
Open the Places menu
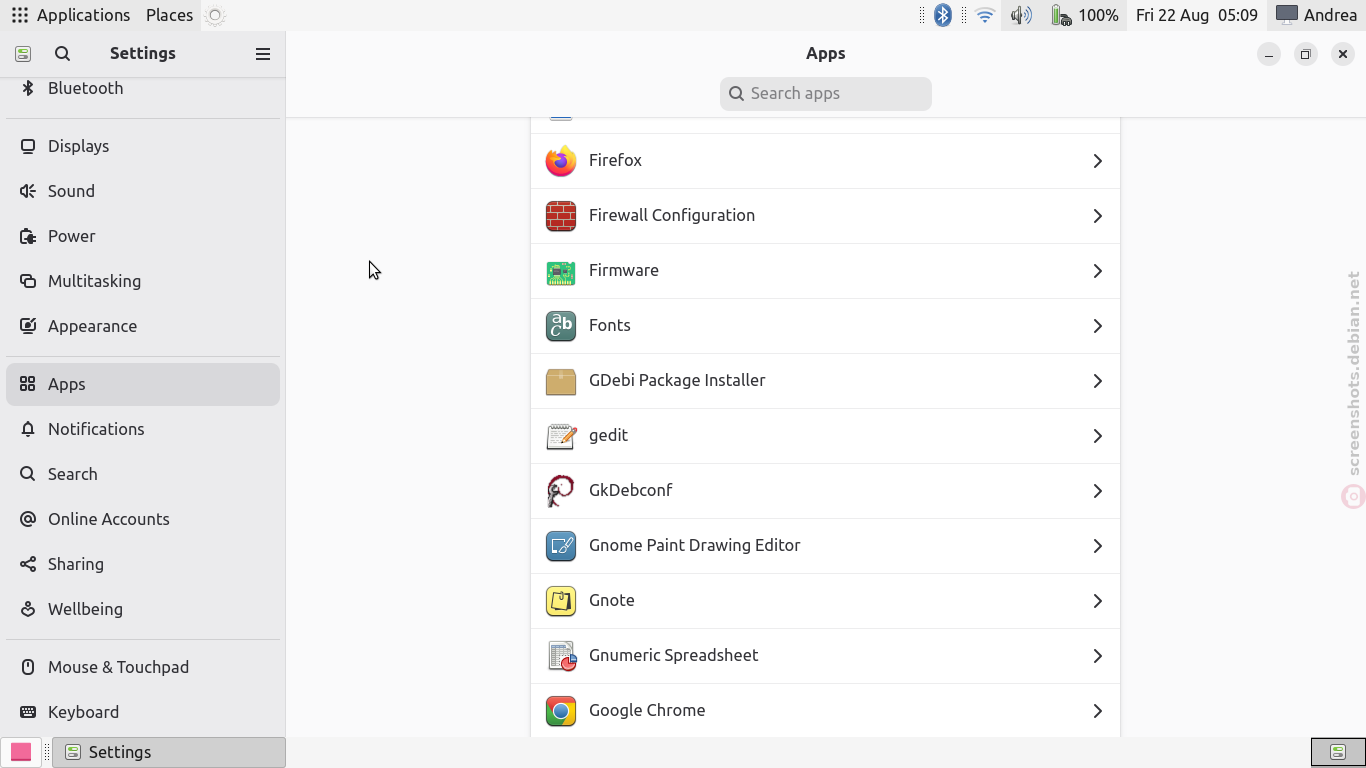[x=169, y=15]
